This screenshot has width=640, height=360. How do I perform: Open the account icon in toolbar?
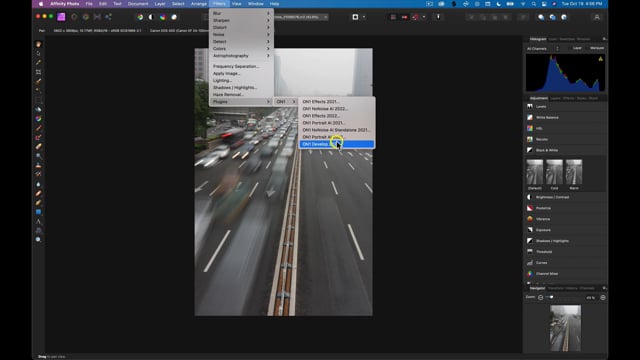point(597,17)
